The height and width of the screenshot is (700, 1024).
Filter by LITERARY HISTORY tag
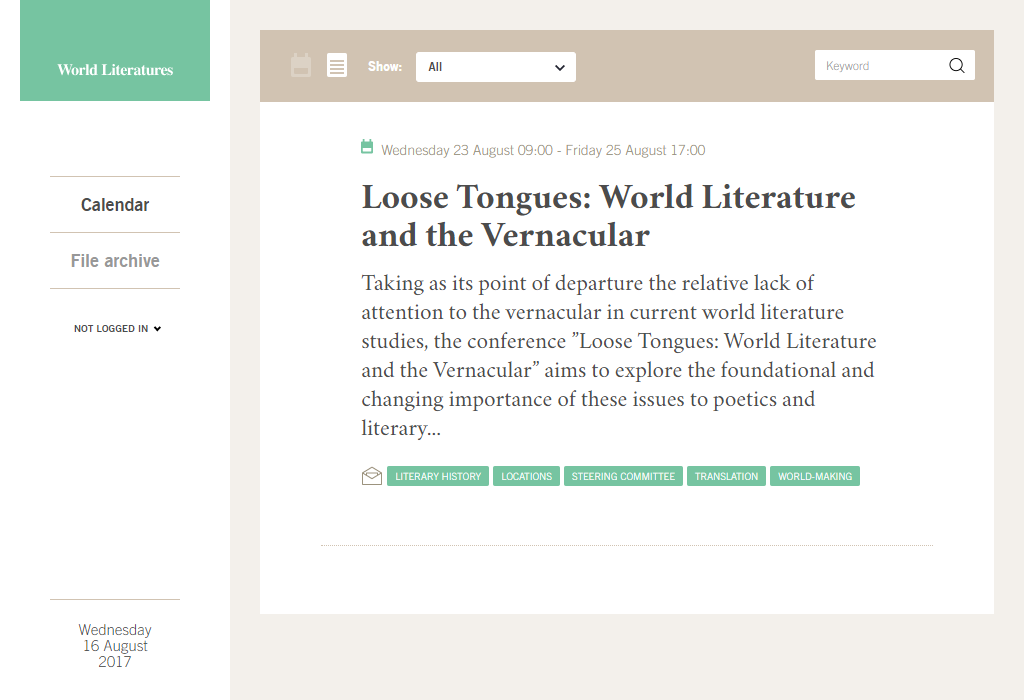point(438,476)
